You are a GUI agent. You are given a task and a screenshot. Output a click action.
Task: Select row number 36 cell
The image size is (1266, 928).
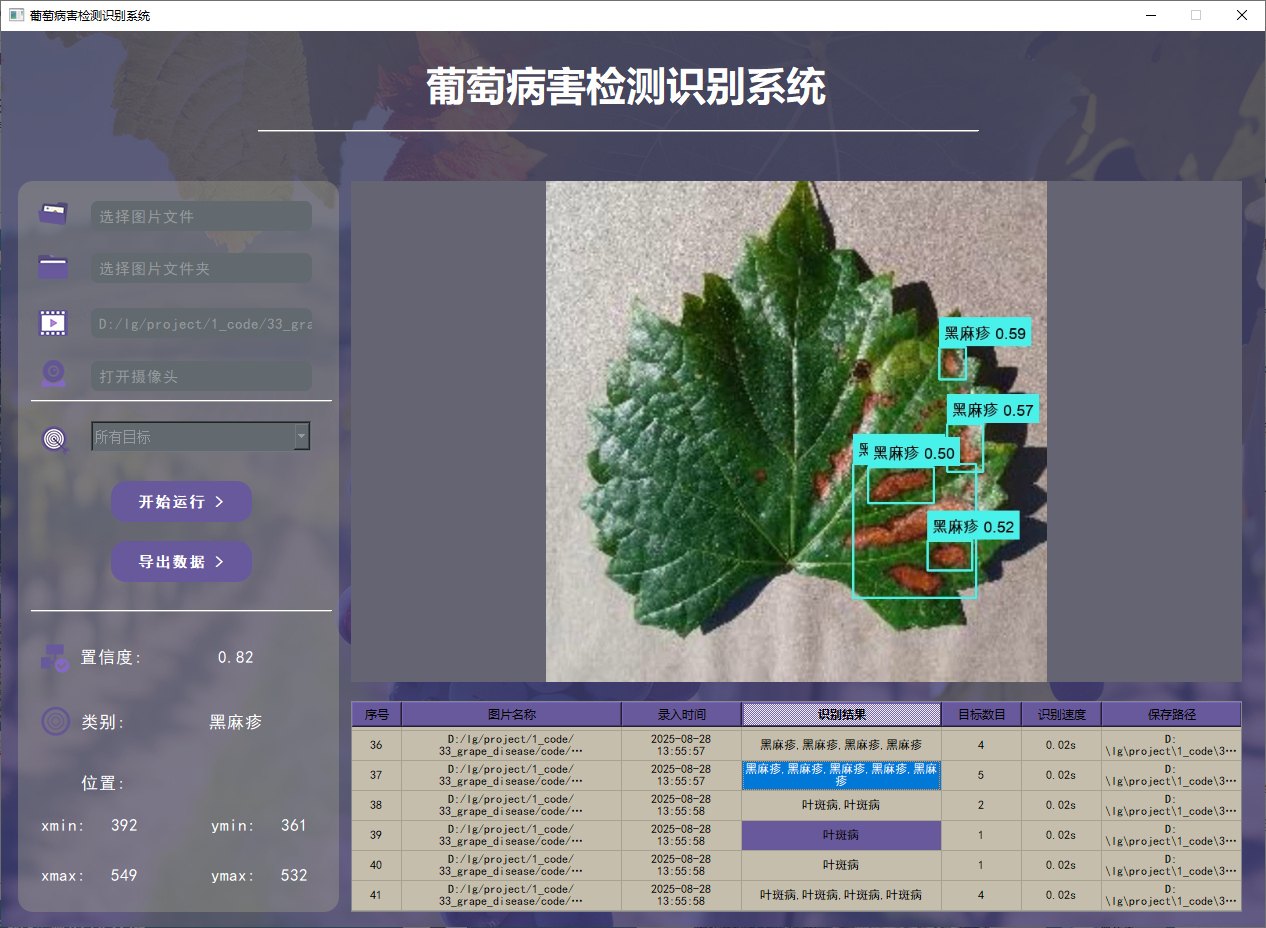376,745
